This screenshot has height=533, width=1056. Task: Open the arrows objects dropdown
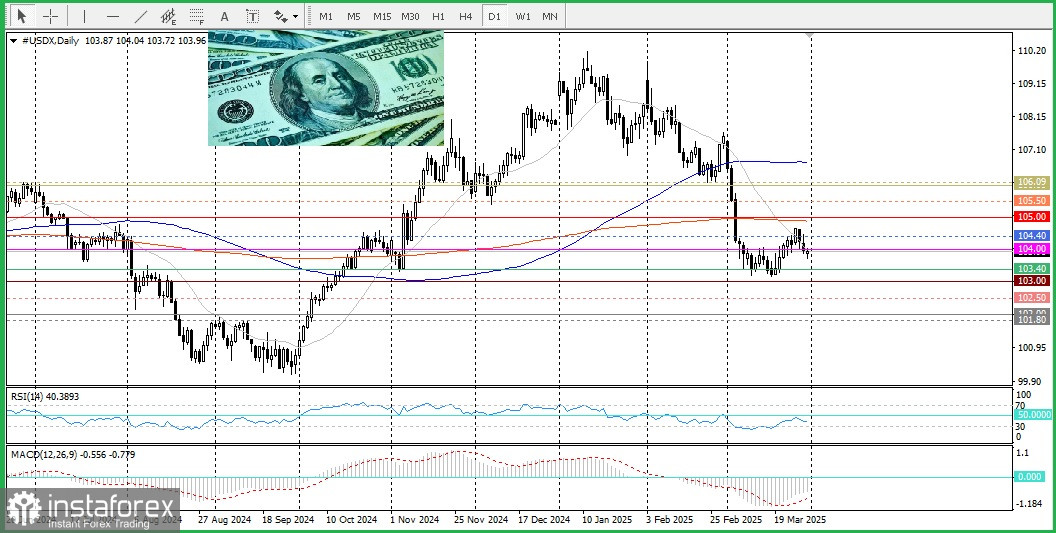[286, 16]
